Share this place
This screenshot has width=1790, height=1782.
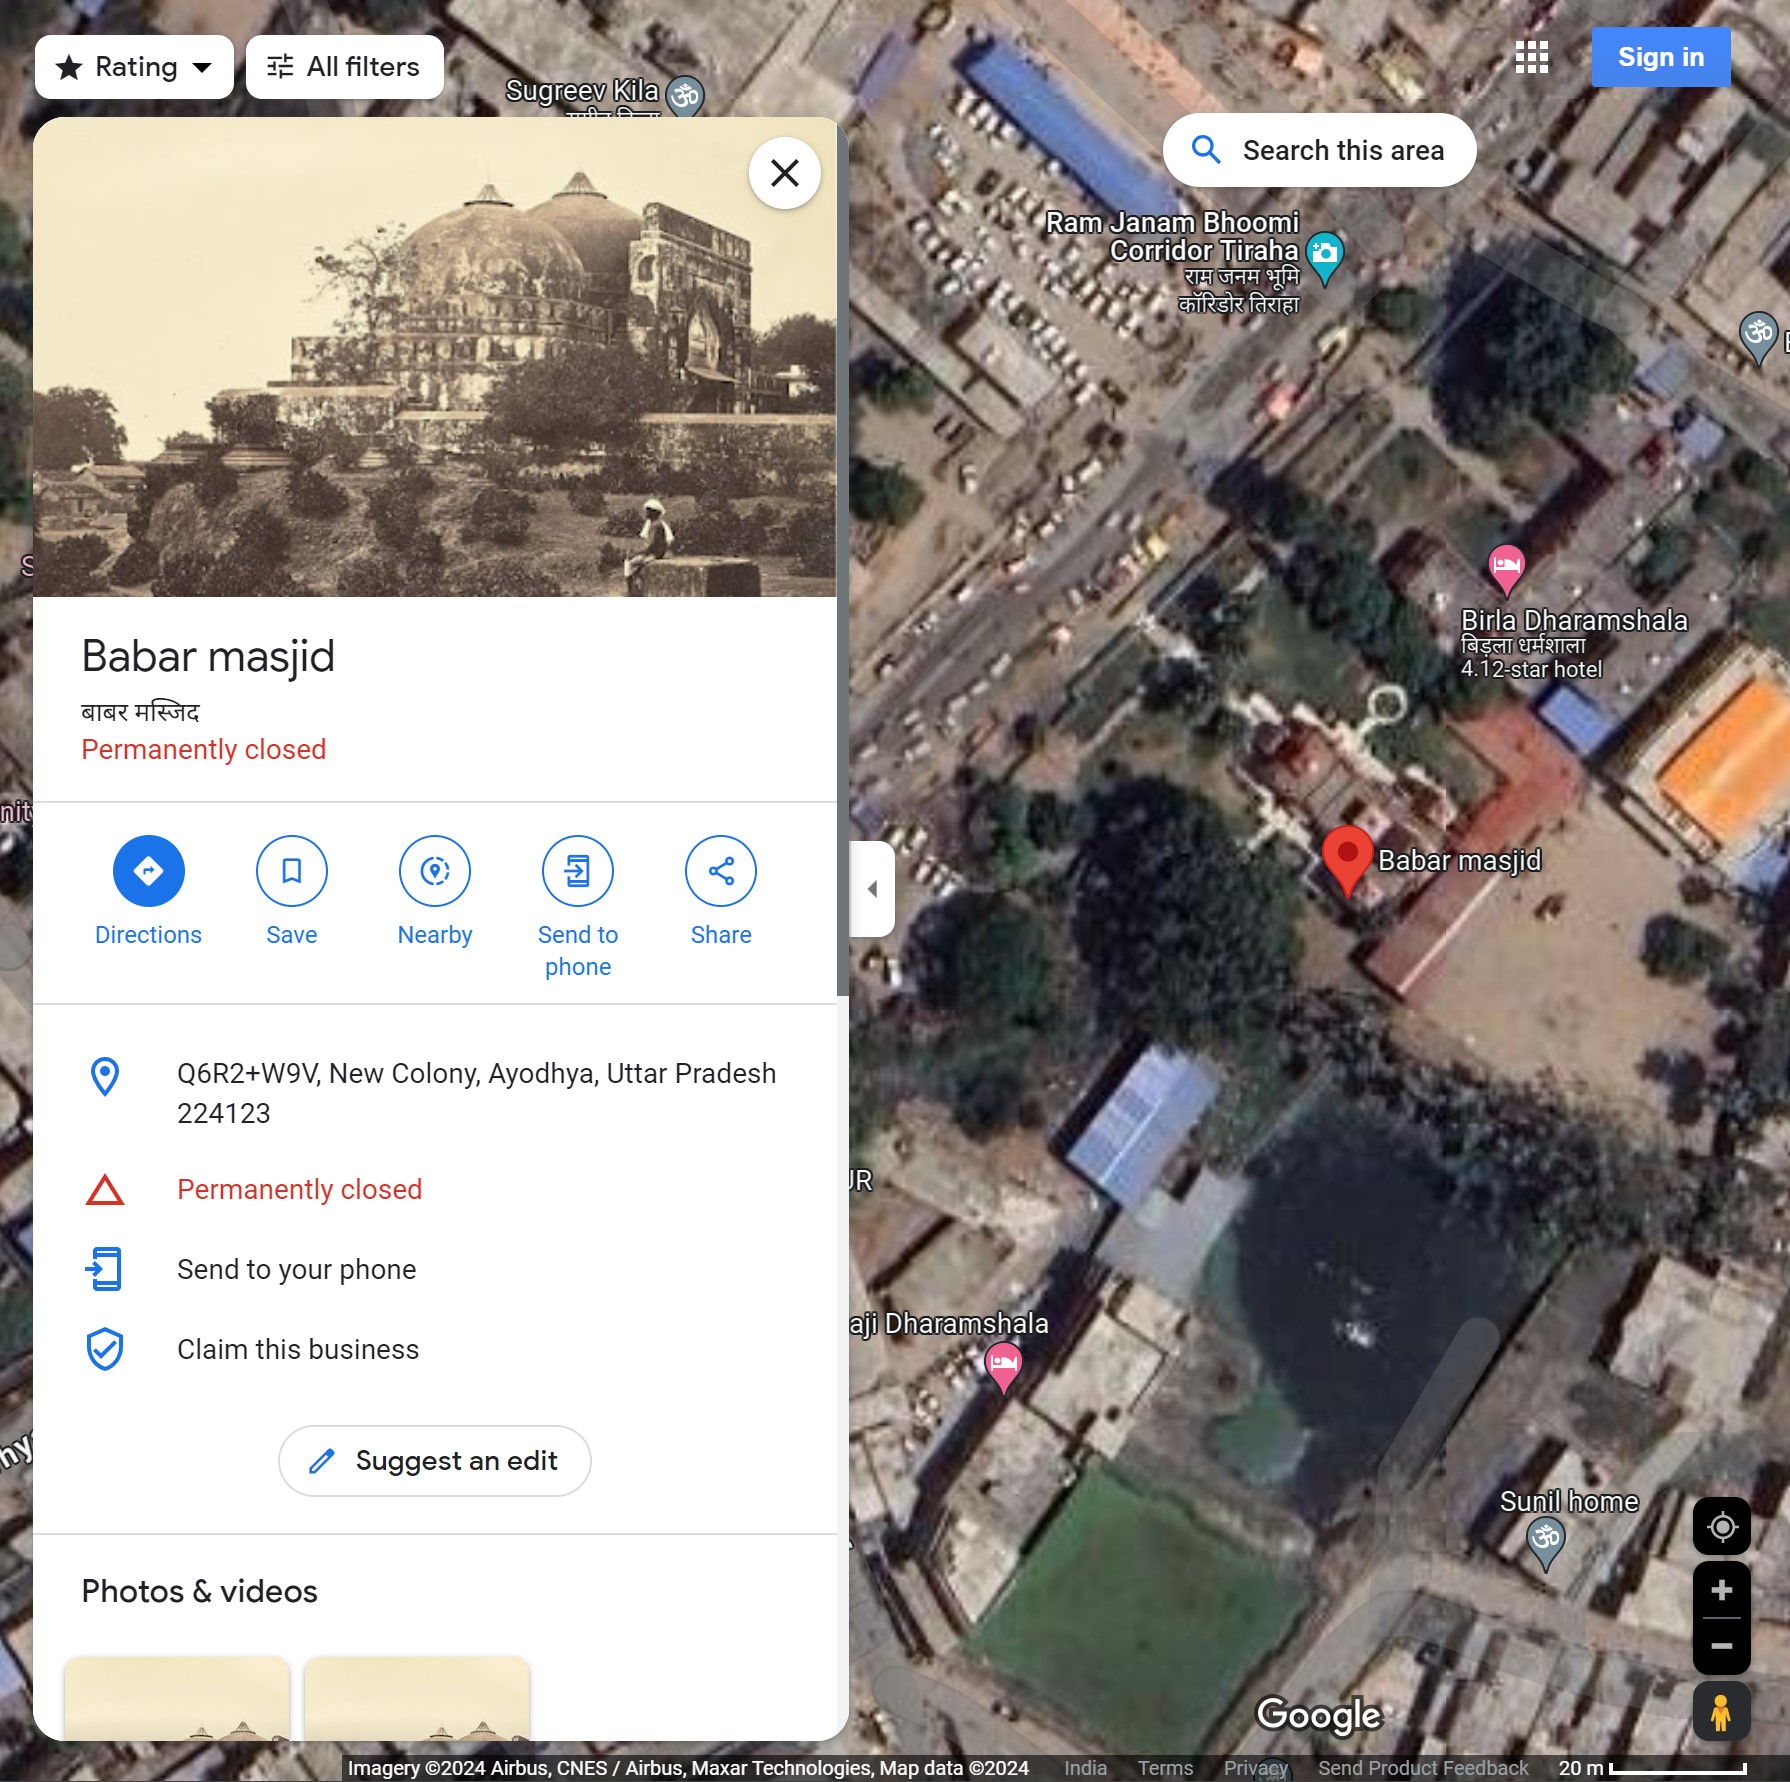[721, 890]
